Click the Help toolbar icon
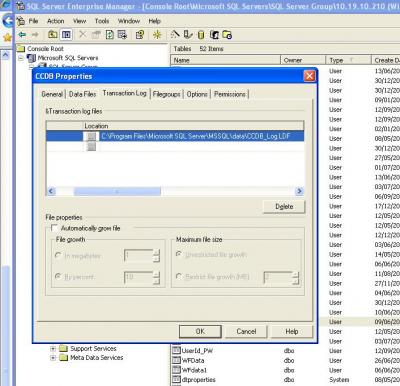Screen dimensions: 400x386 pos(140,34)
